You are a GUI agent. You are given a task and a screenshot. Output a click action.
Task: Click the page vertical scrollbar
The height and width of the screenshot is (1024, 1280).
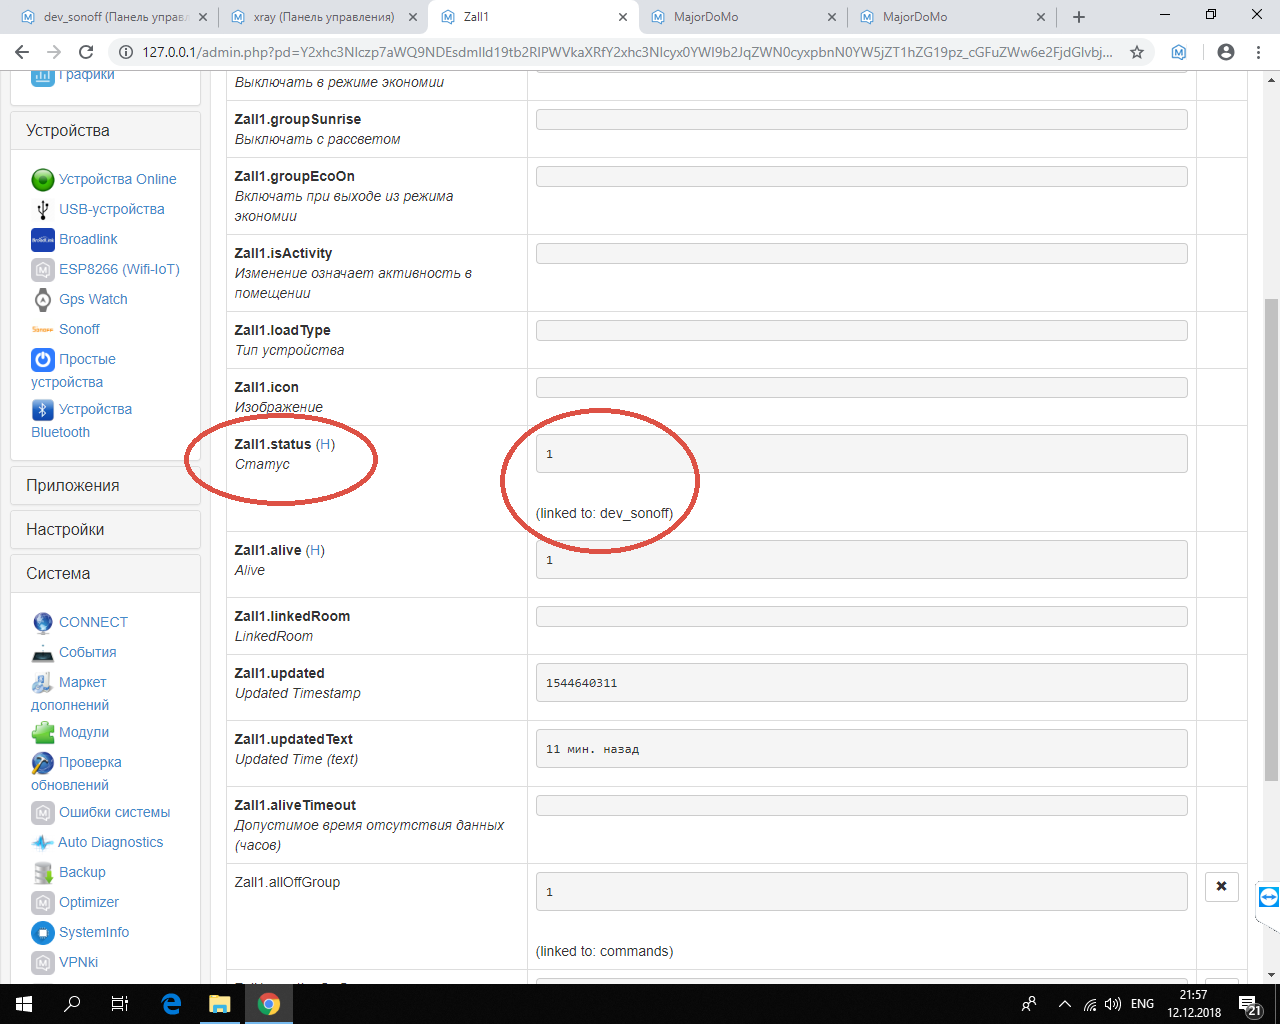1271,540
